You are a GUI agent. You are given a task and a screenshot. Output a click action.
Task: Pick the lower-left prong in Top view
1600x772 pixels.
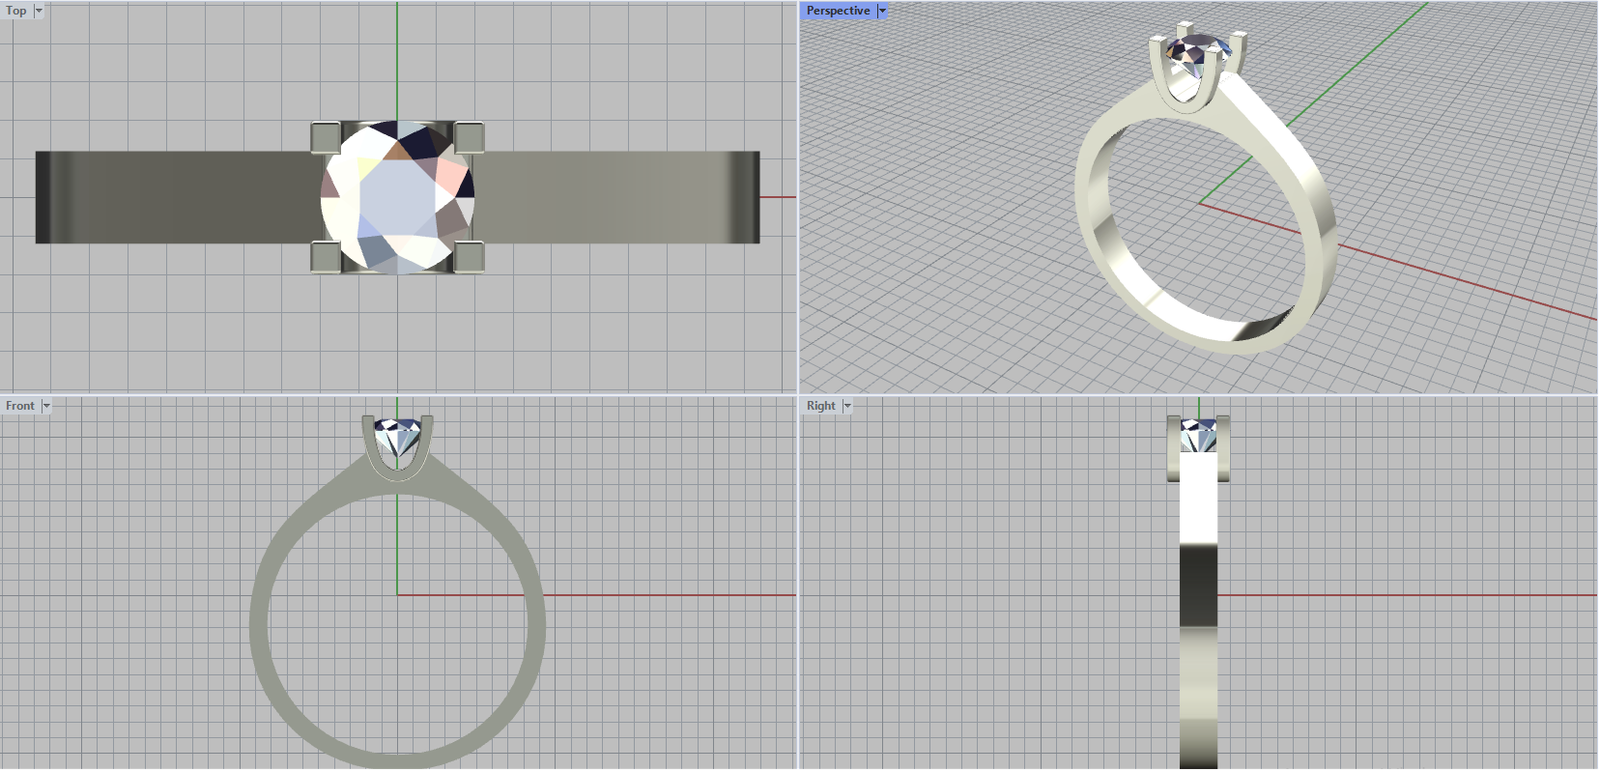coord(325,257)
